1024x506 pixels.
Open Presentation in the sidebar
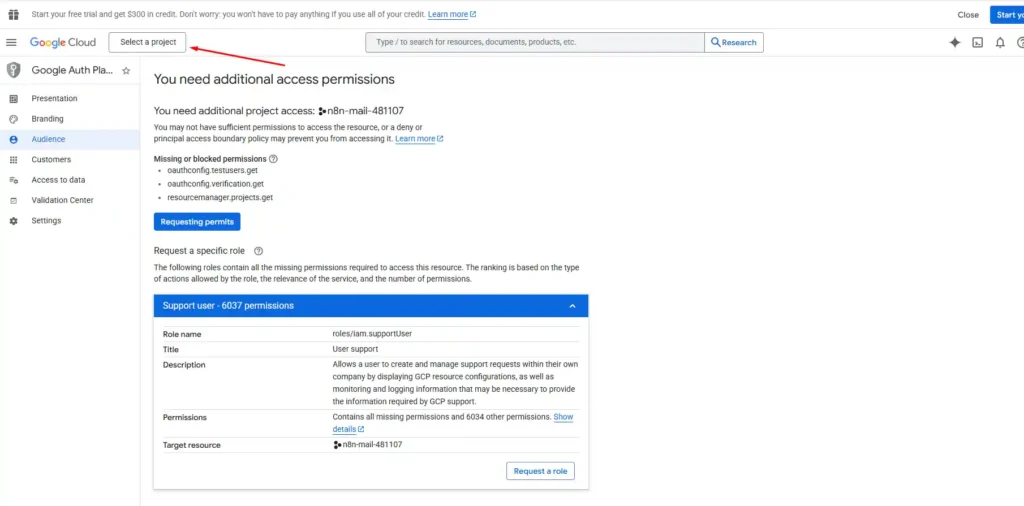tap(54, 99)
